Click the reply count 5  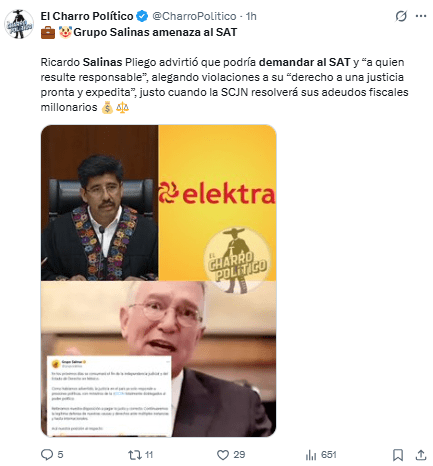pyautogui.click(x=60, y=455)
